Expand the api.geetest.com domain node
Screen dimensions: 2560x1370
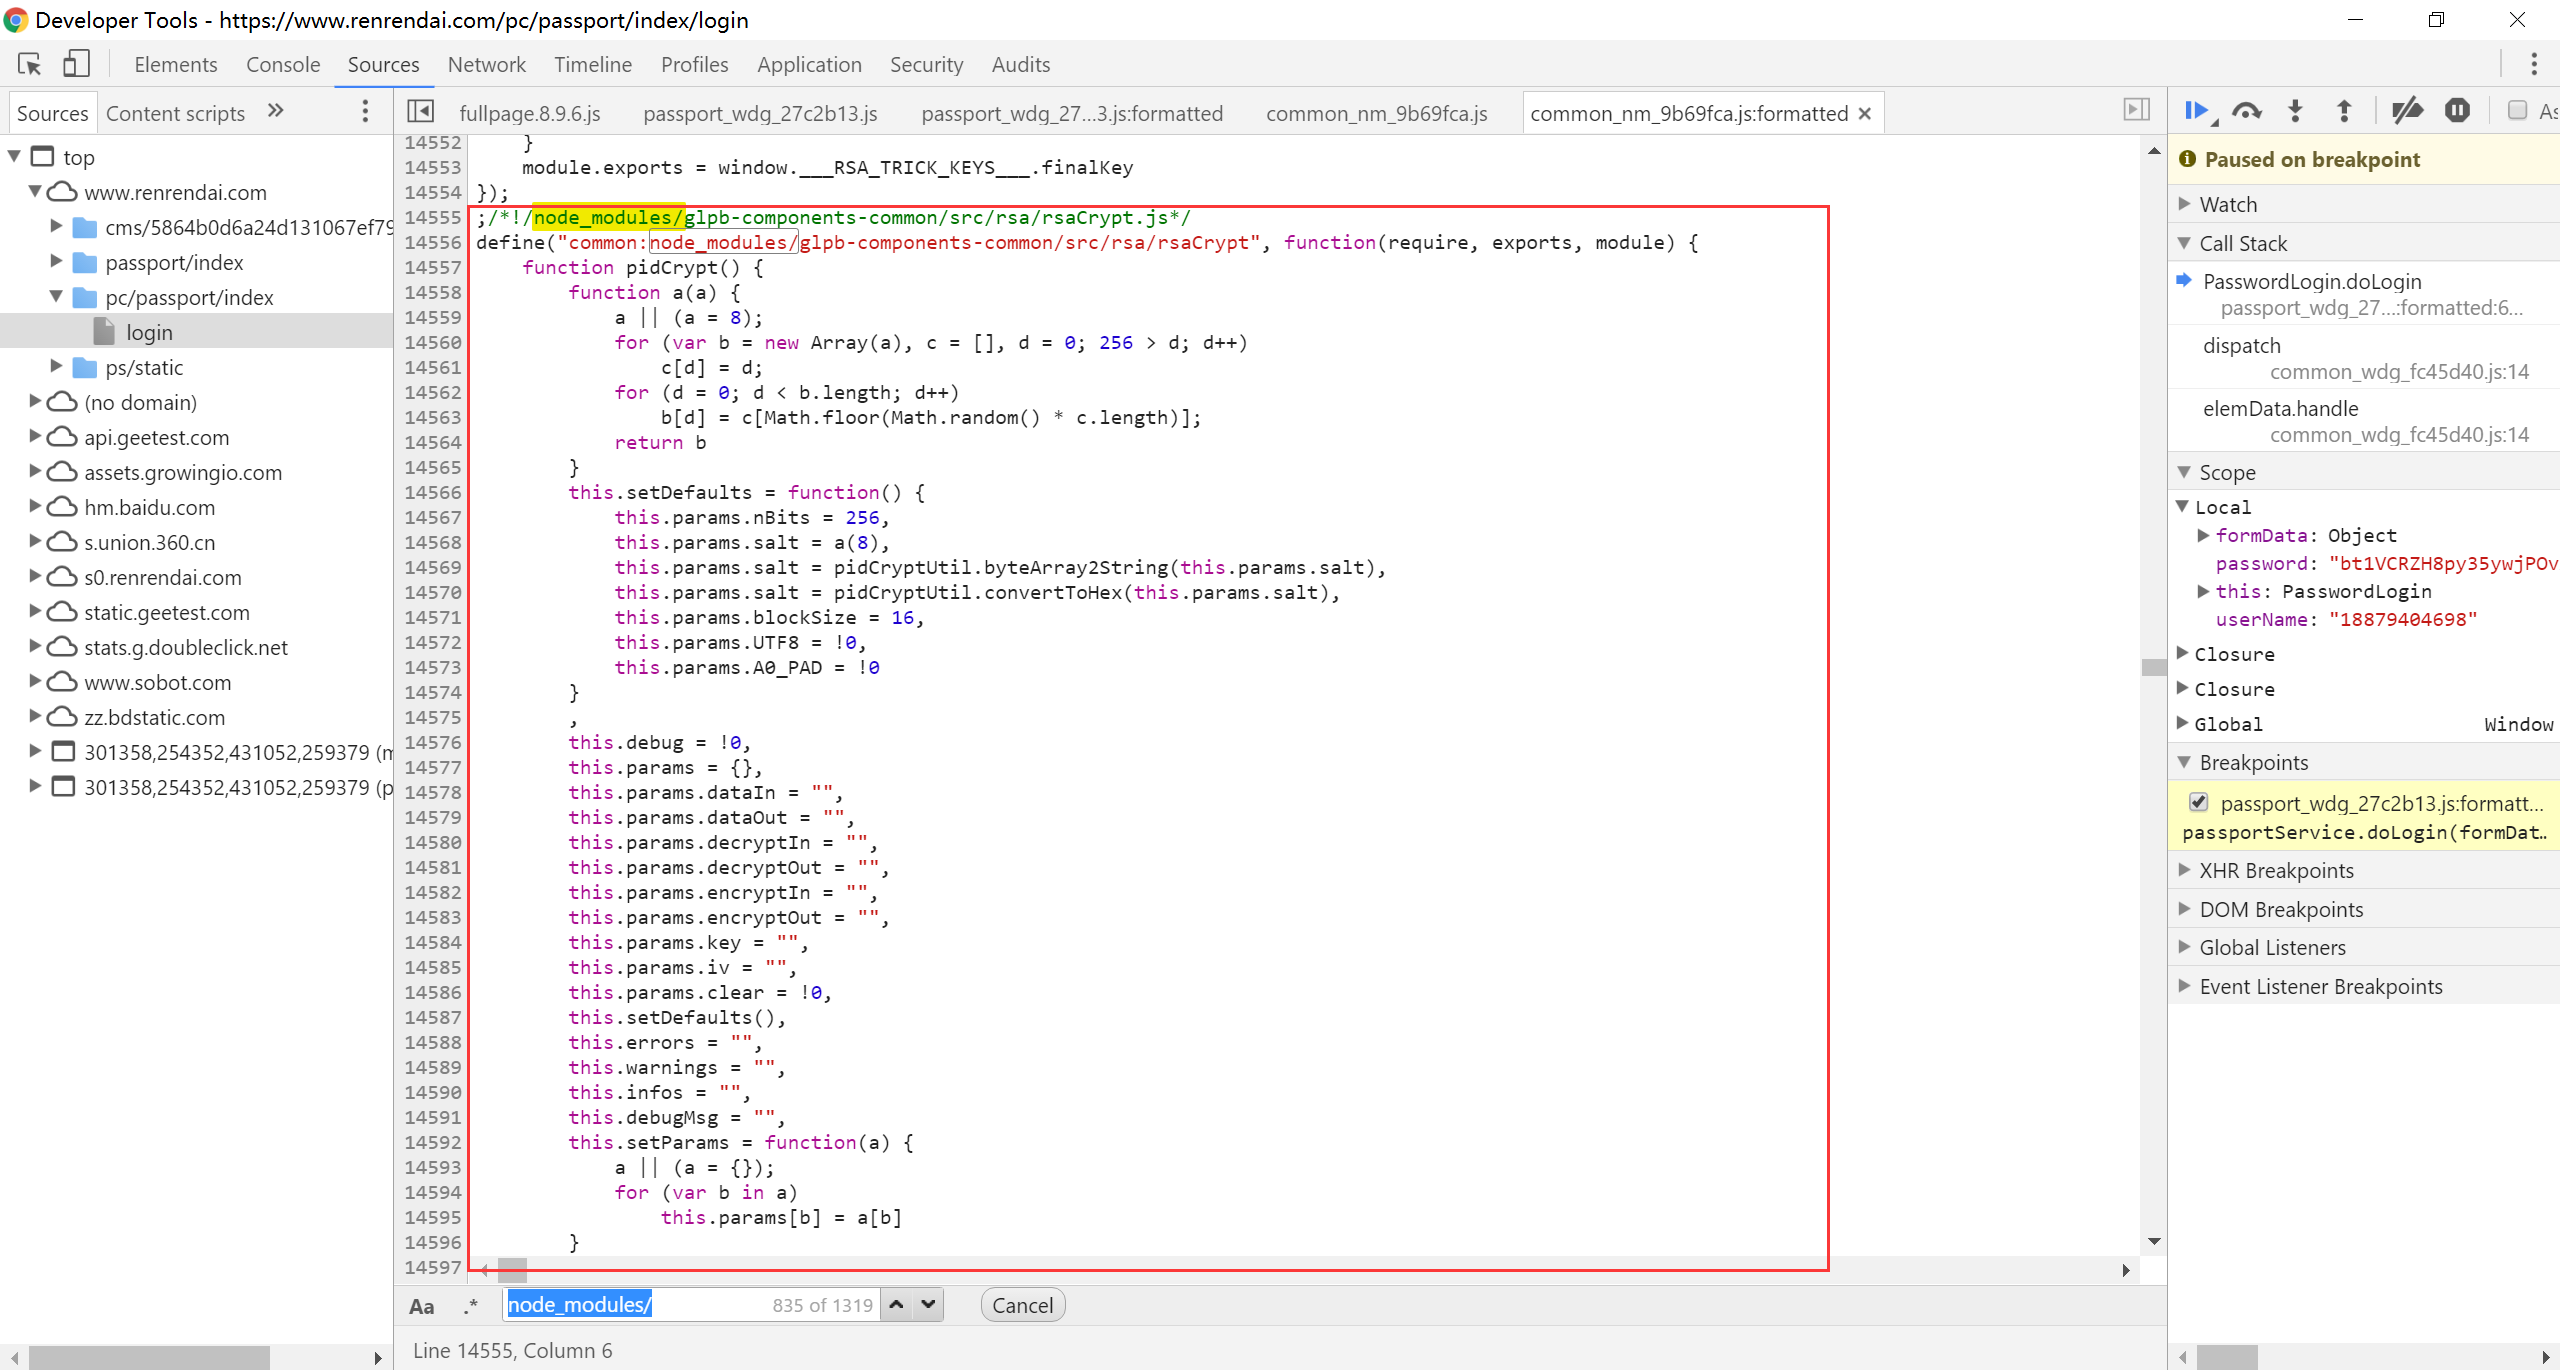35,437
